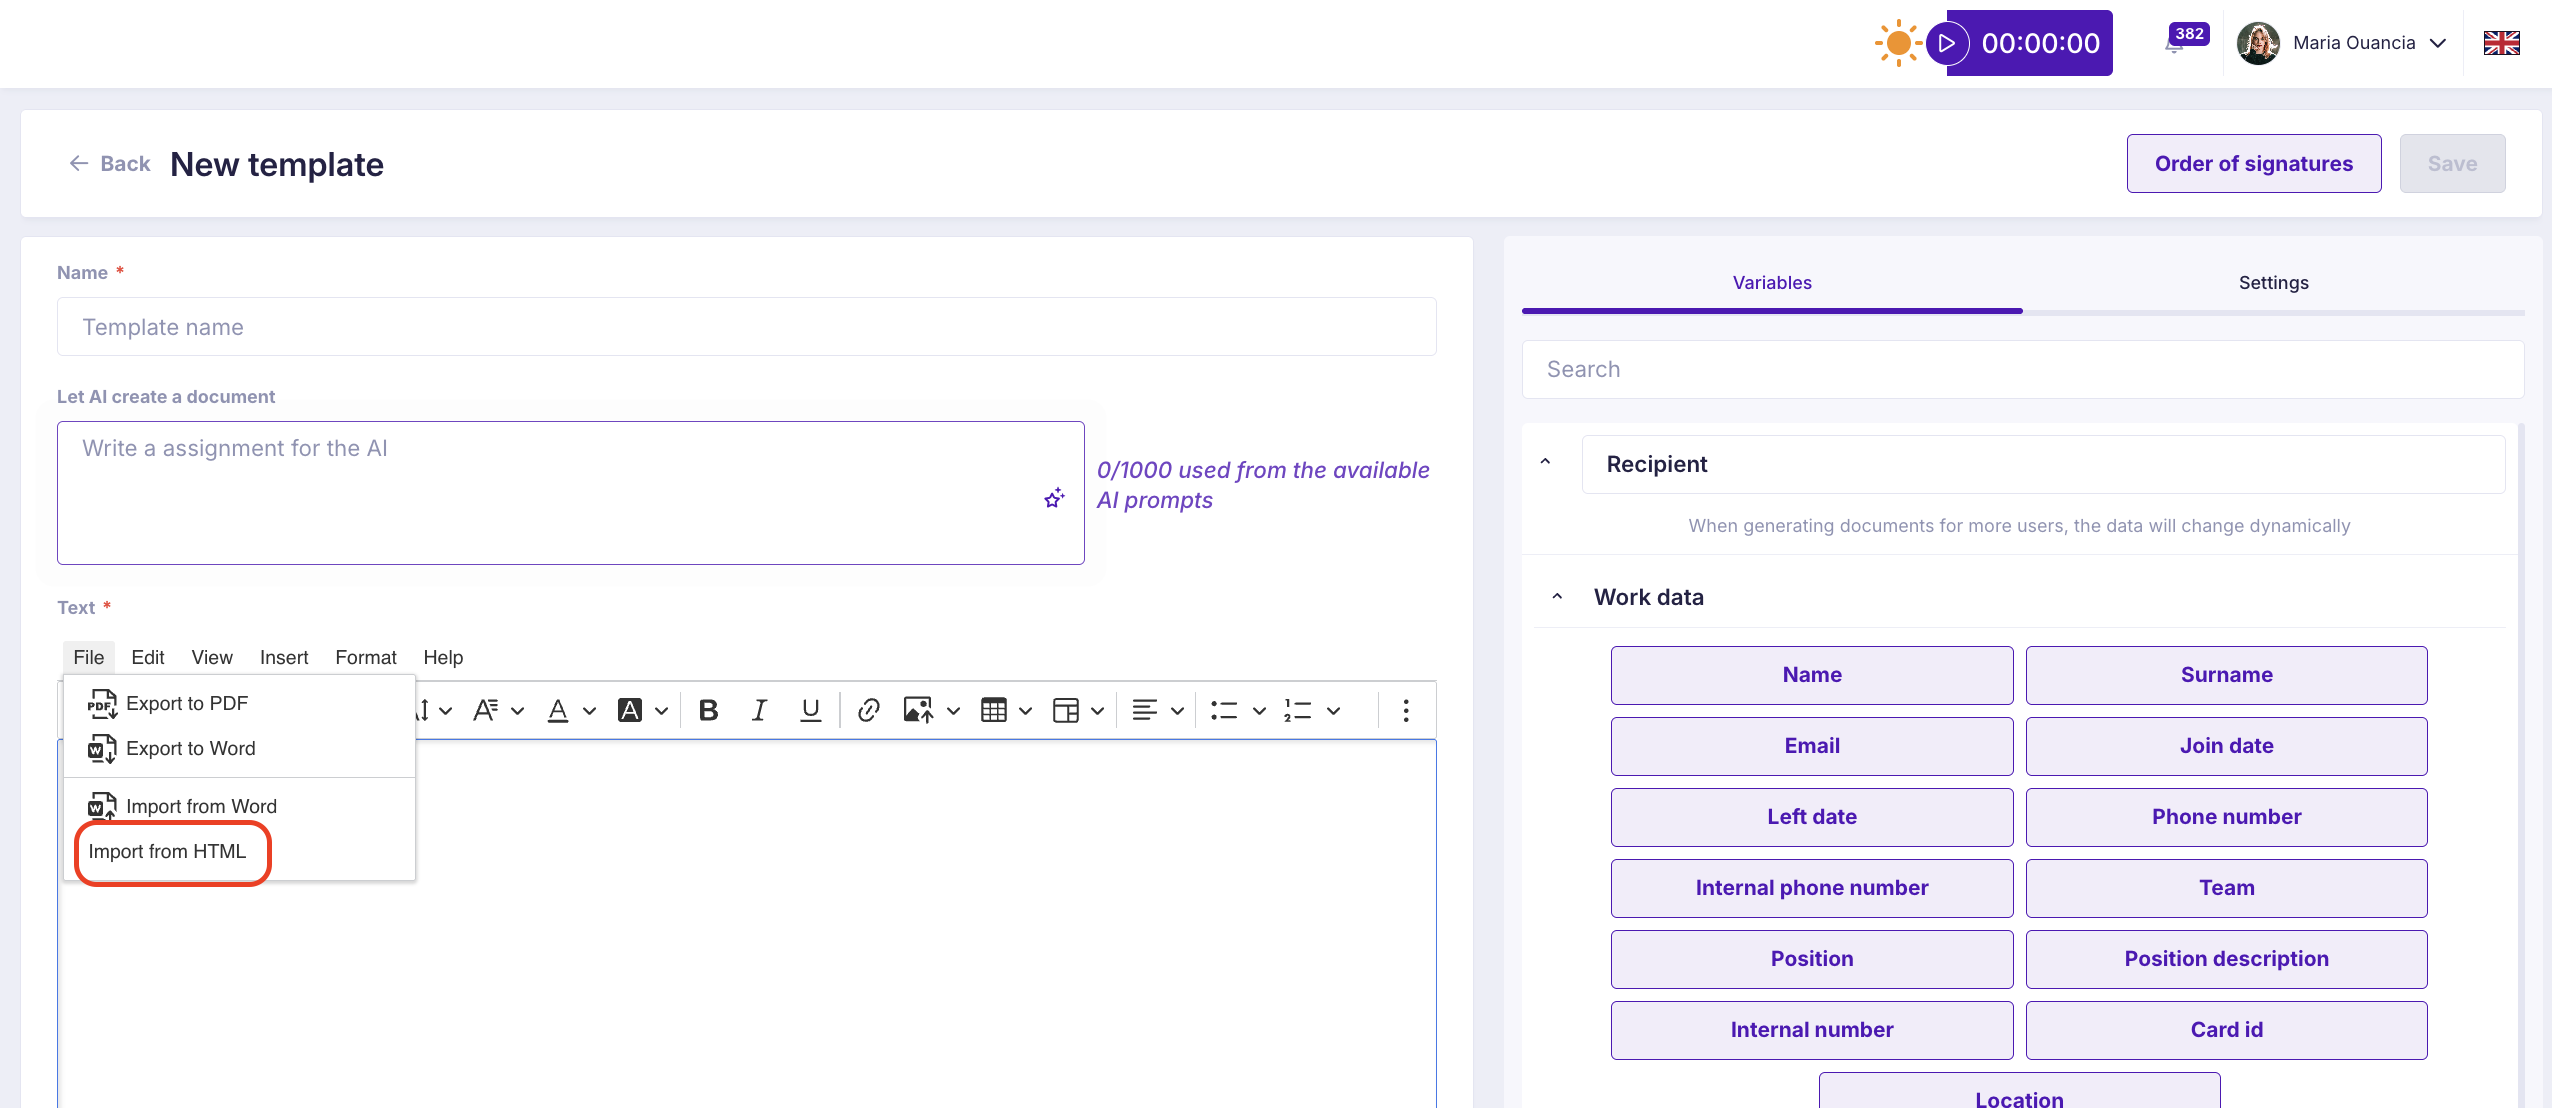Start the timer with play button
The image size is (2552, 1108).
(x=1946, y=43)
